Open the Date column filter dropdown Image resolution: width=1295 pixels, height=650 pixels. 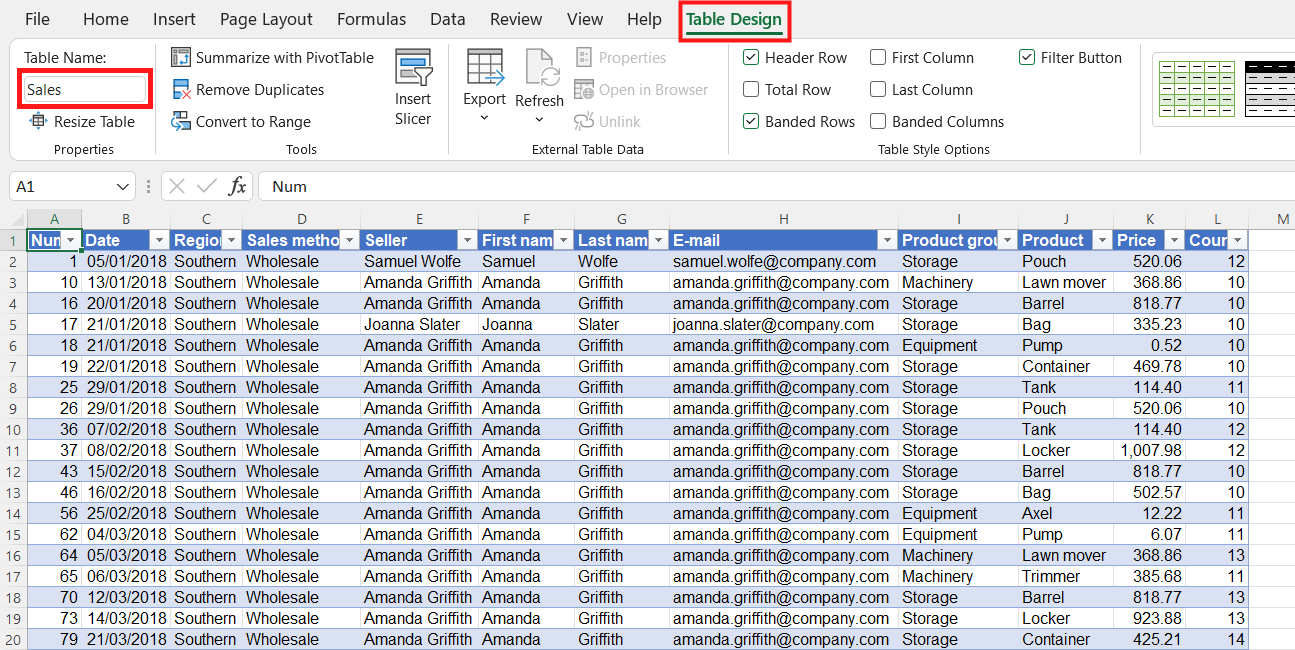(x=158, y=241)
